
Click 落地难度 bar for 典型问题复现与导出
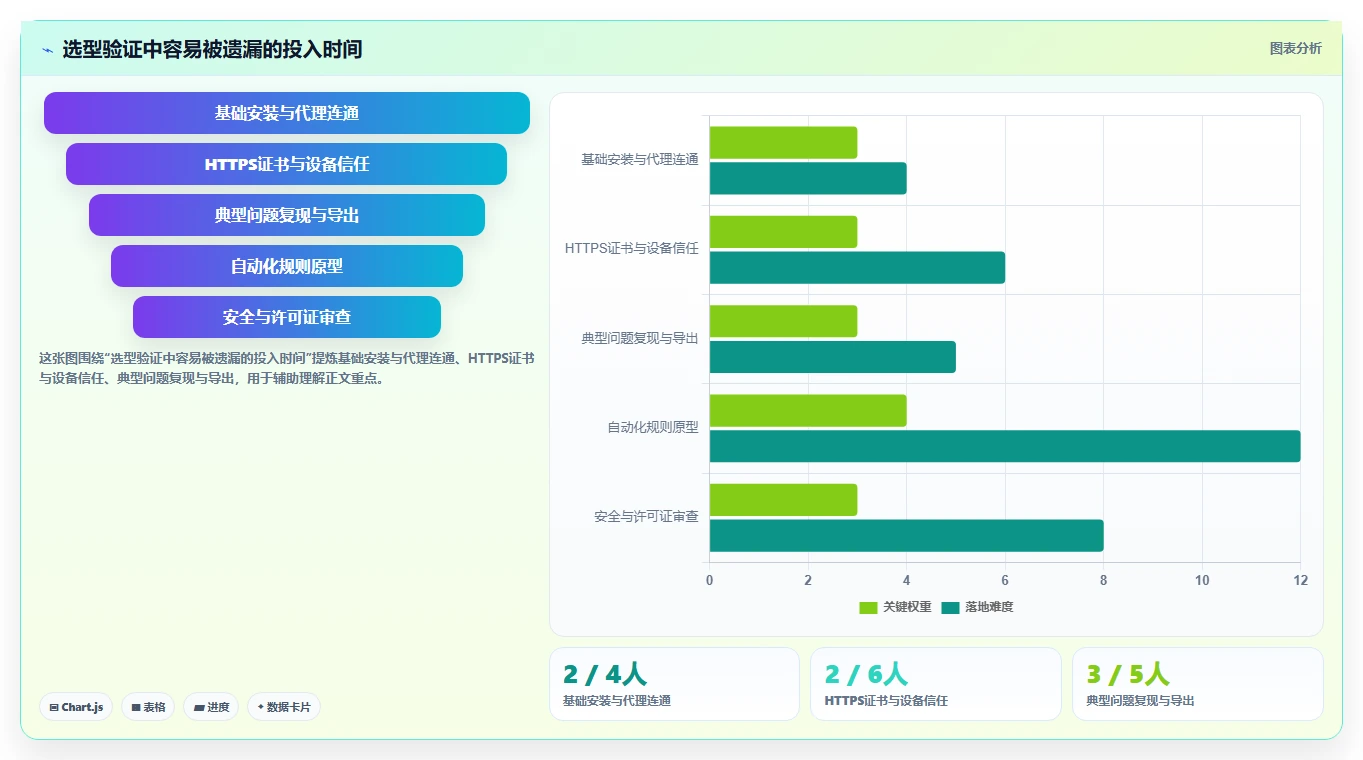(833, 357)
